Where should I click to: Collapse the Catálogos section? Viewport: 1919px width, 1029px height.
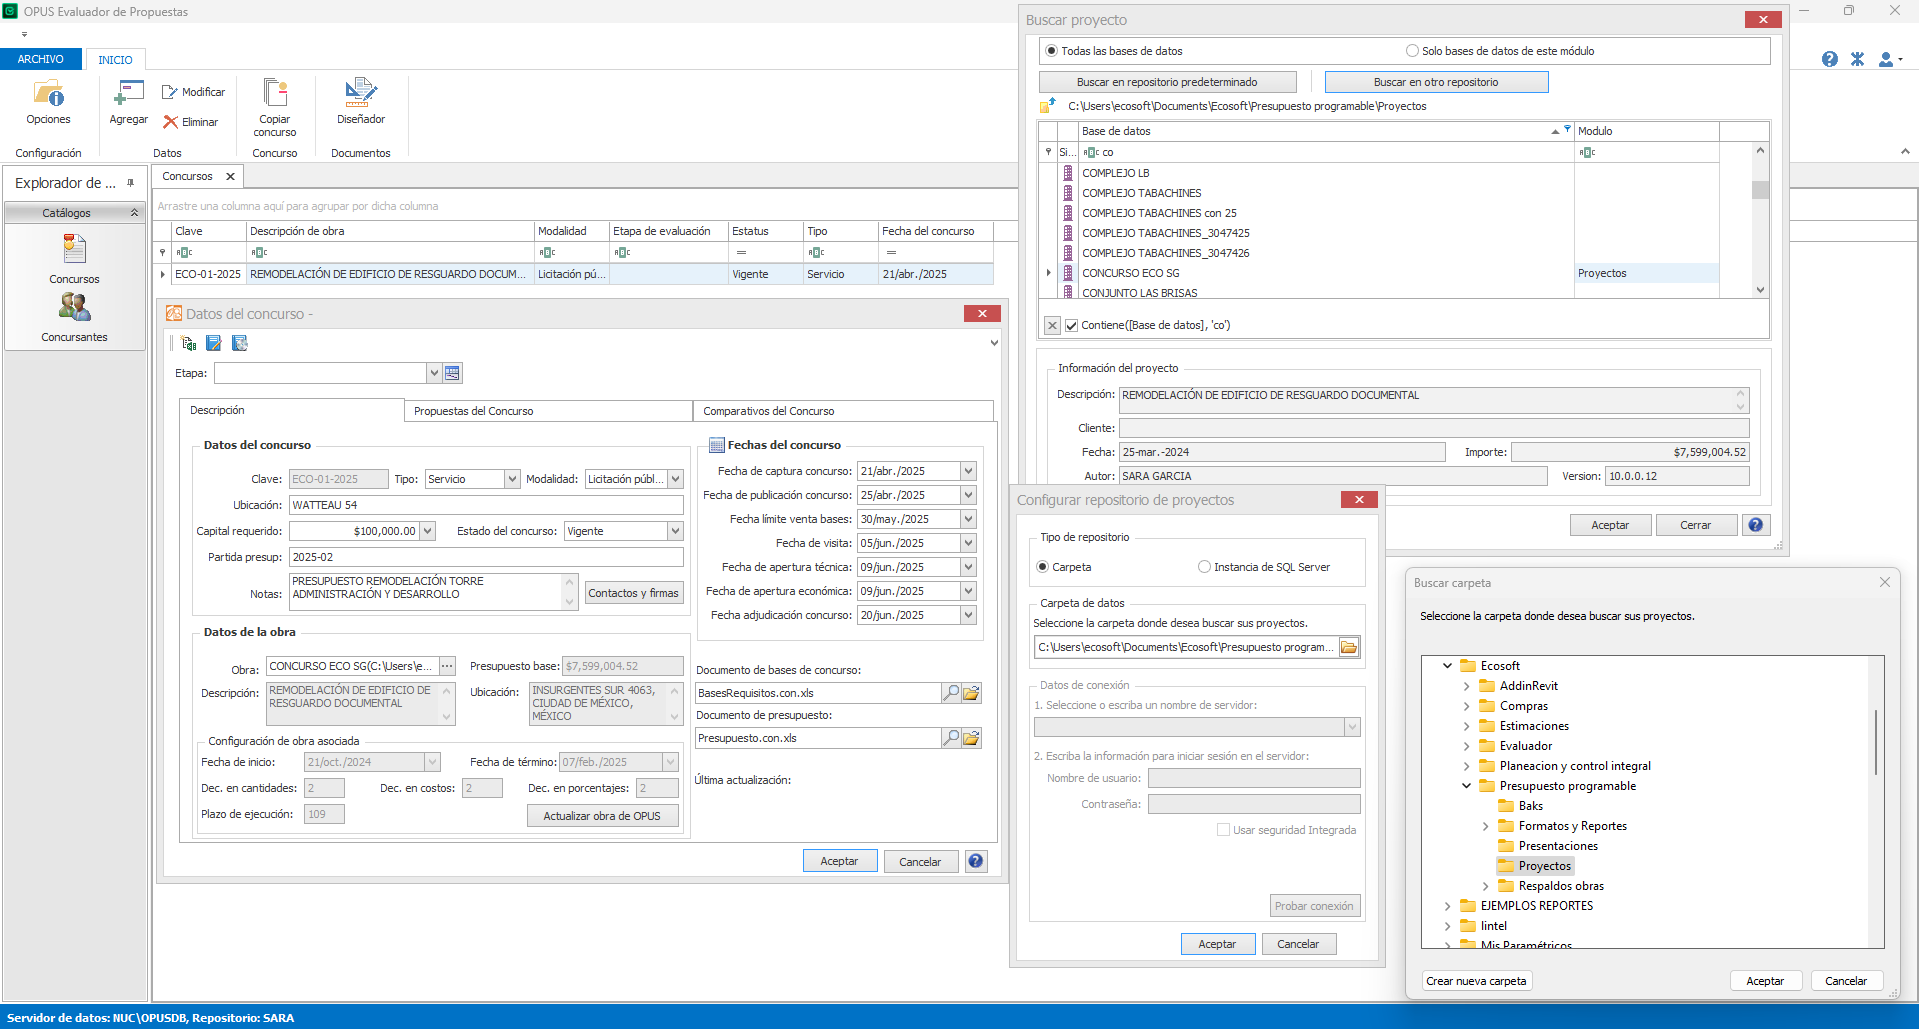click(x=134, y=213)
